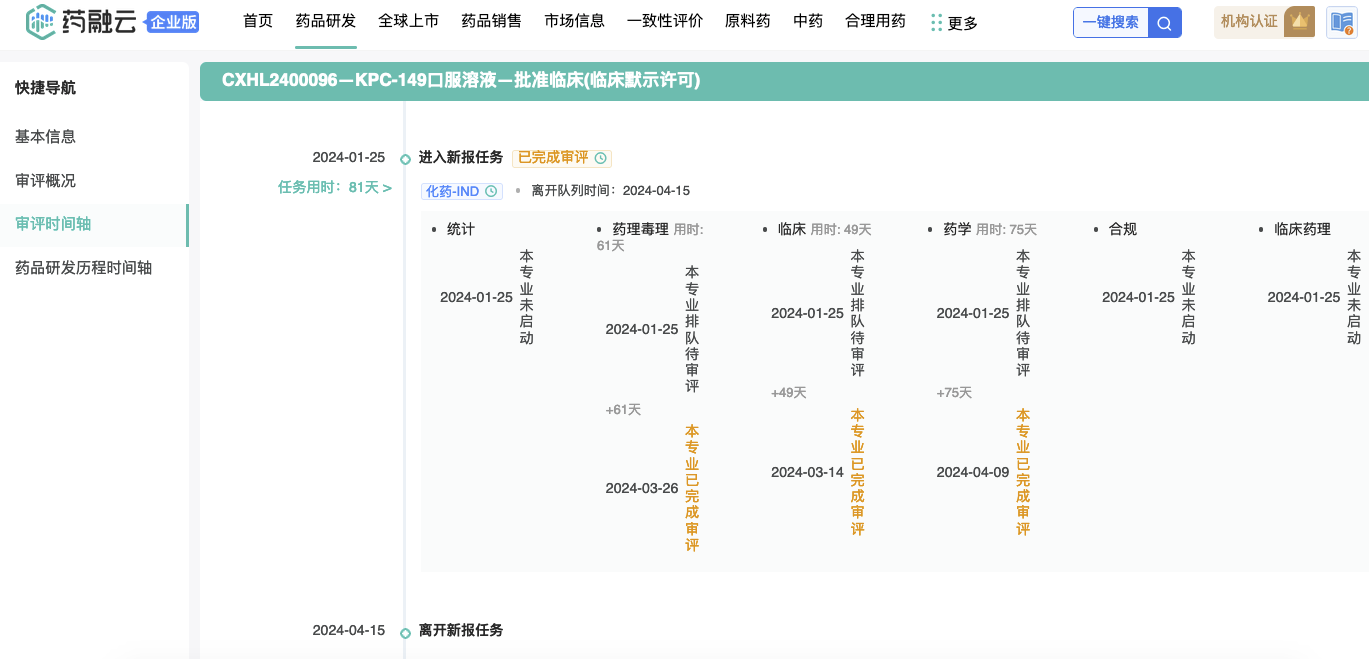
Task: Select 基本信息 in quick navigation
Action: [x=46, y=136]
